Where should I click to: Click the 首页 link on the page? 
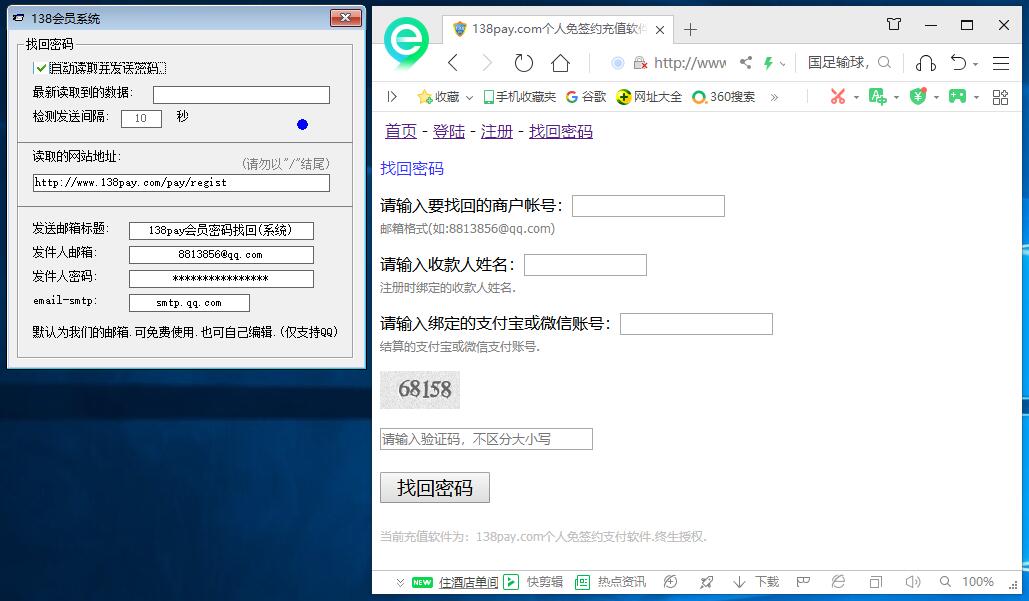pos(400,131)
